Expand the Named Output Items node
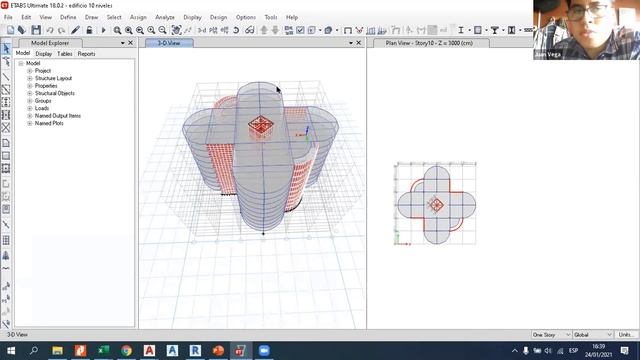This screenshot has height=360, width=640. click(x=30, y=116)
